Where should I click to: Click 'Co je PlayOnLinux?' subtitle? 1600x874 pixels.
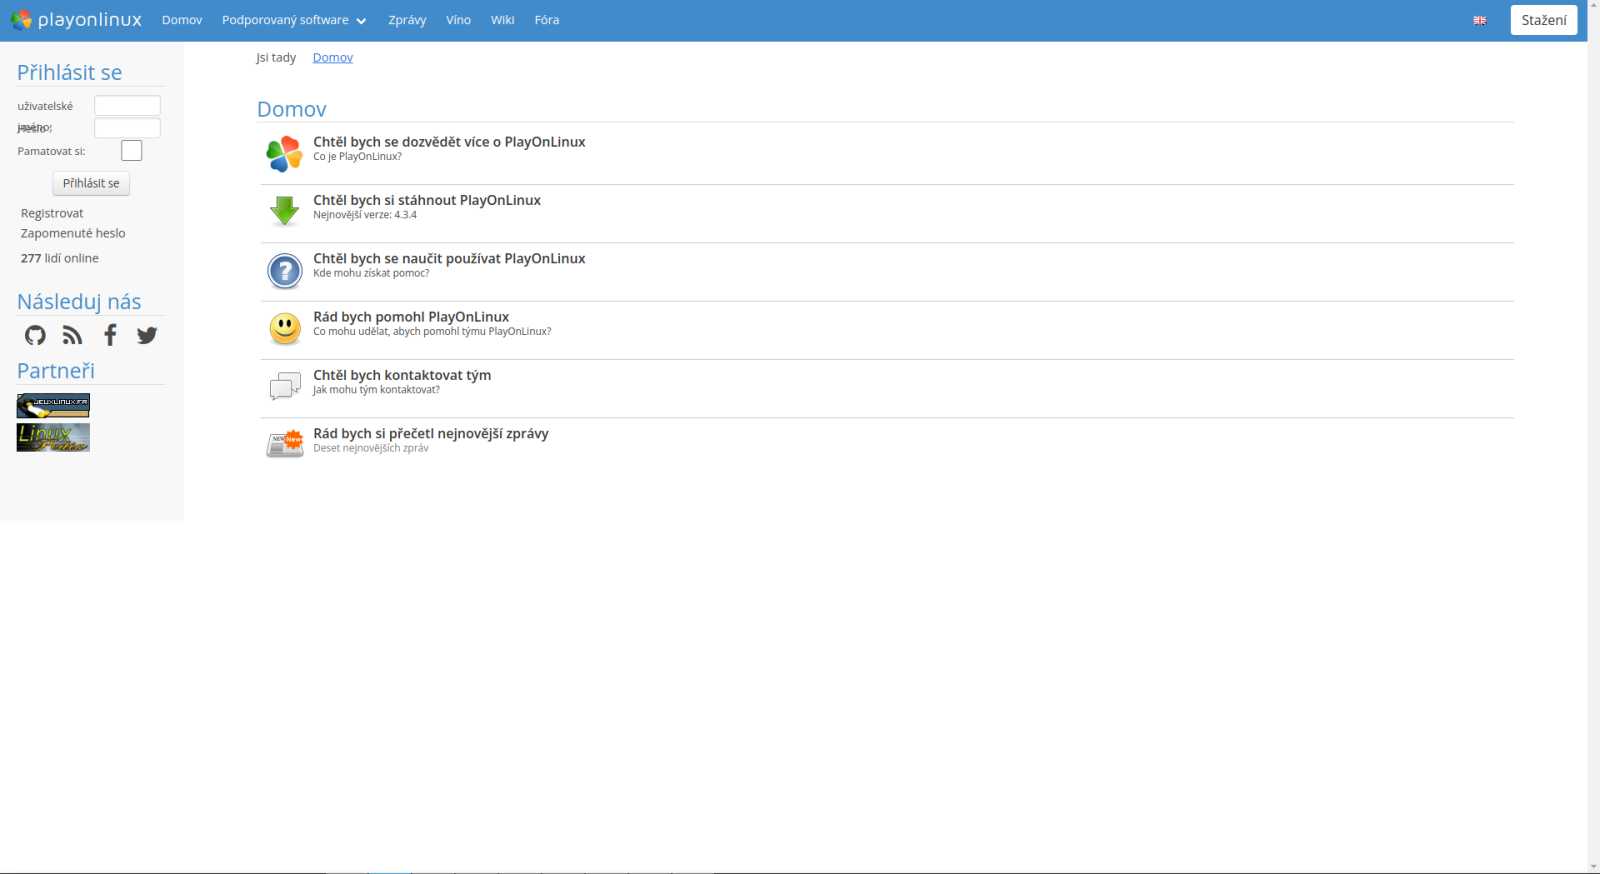tap(357, 157)
